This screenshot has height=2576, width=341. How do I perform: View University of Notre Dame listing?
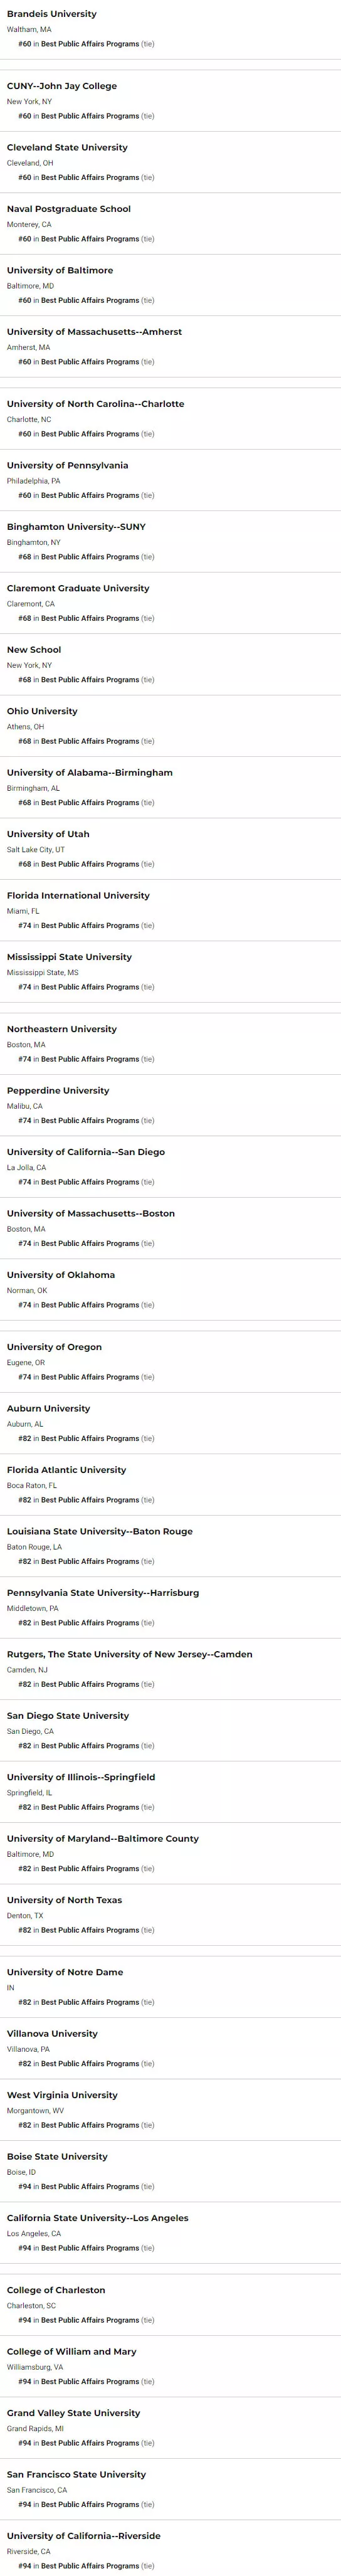point(65,1972)
